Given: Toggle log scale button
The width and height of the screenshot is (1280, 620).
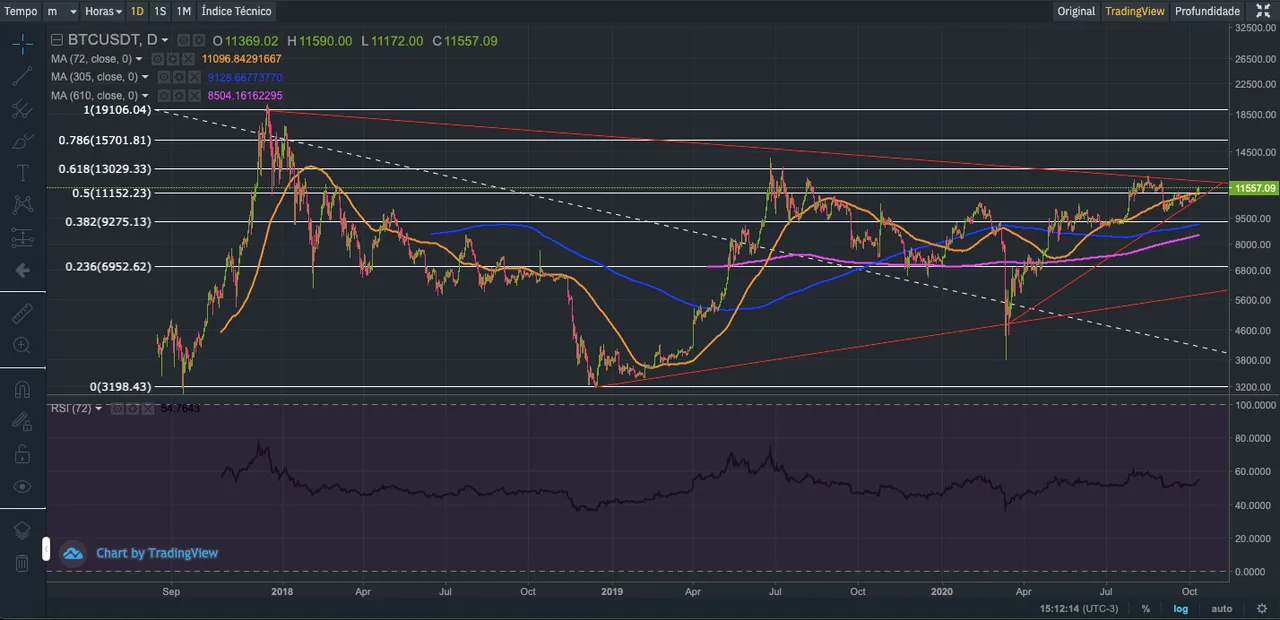Looking at the screenshot, I should coord(1181,608).
